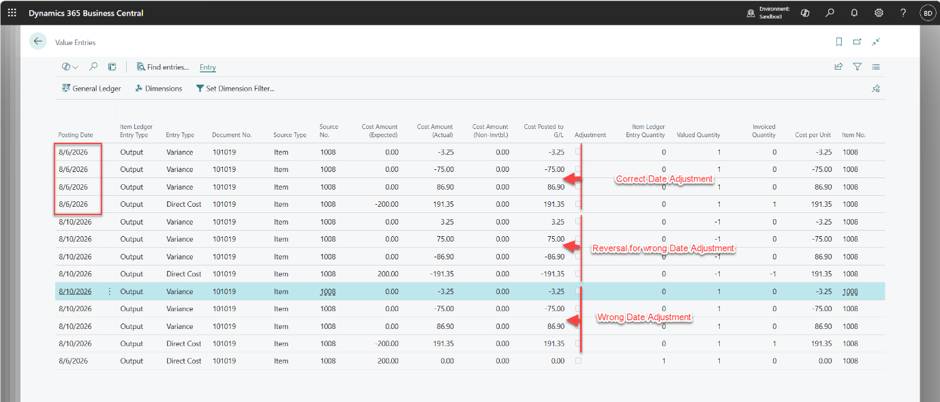Click Item No. 1008 in highlighted row
The height and width of the screenshot is (402, 940).
[850, 292]
